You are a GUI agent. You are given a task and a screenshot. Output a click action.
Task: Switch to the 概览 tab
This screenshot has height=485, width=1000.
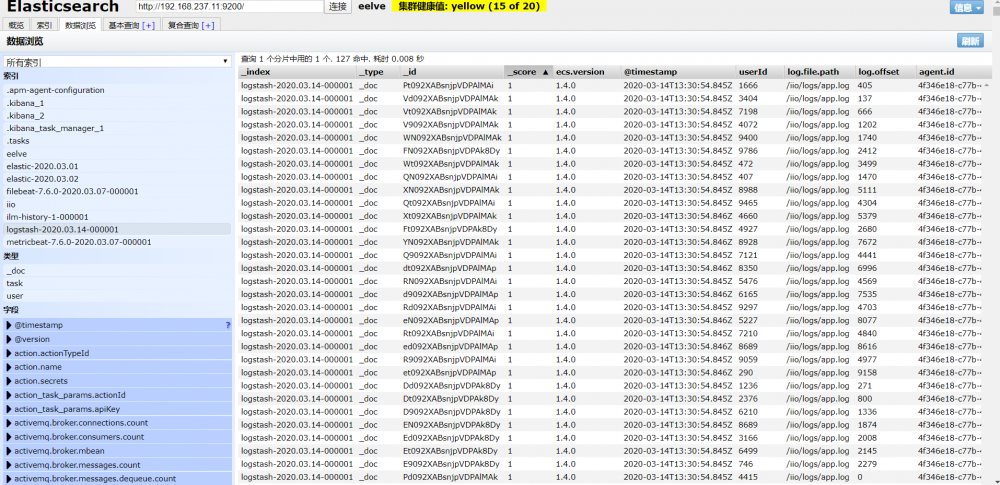(17, 26)
